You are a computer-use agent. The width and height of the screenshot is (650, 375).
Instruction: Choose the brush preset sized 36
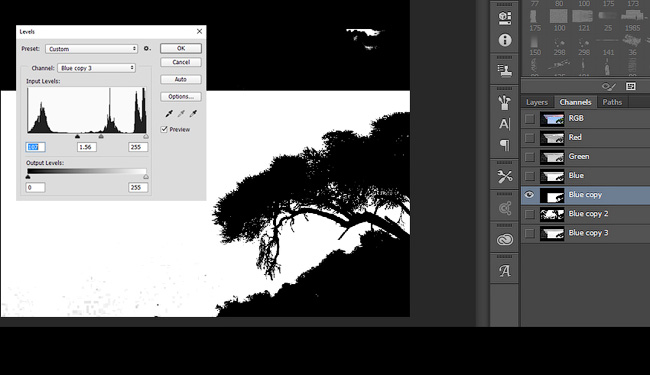tap(632, 44)
